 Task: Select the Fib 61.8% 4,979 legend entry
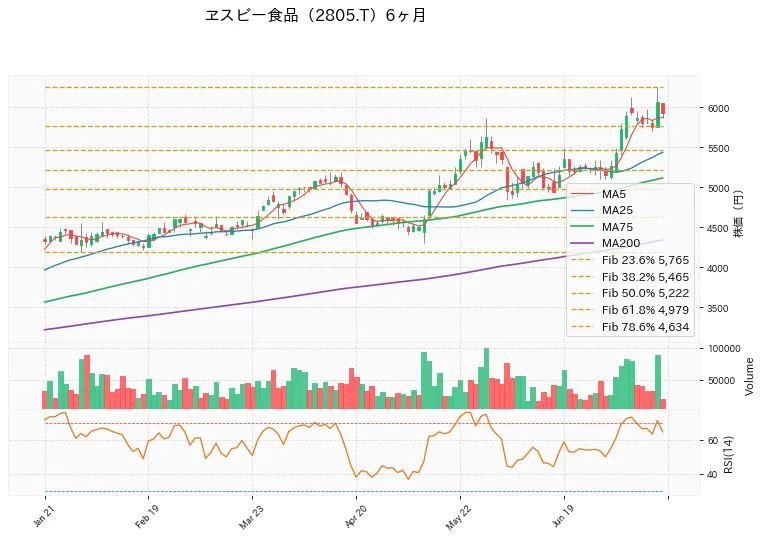[x=630, y=310]
